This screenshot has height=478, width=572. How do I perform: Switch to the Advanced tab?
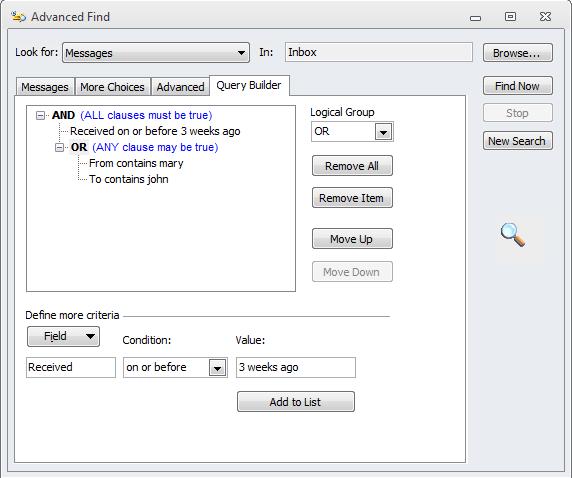(x=180, y=87)
